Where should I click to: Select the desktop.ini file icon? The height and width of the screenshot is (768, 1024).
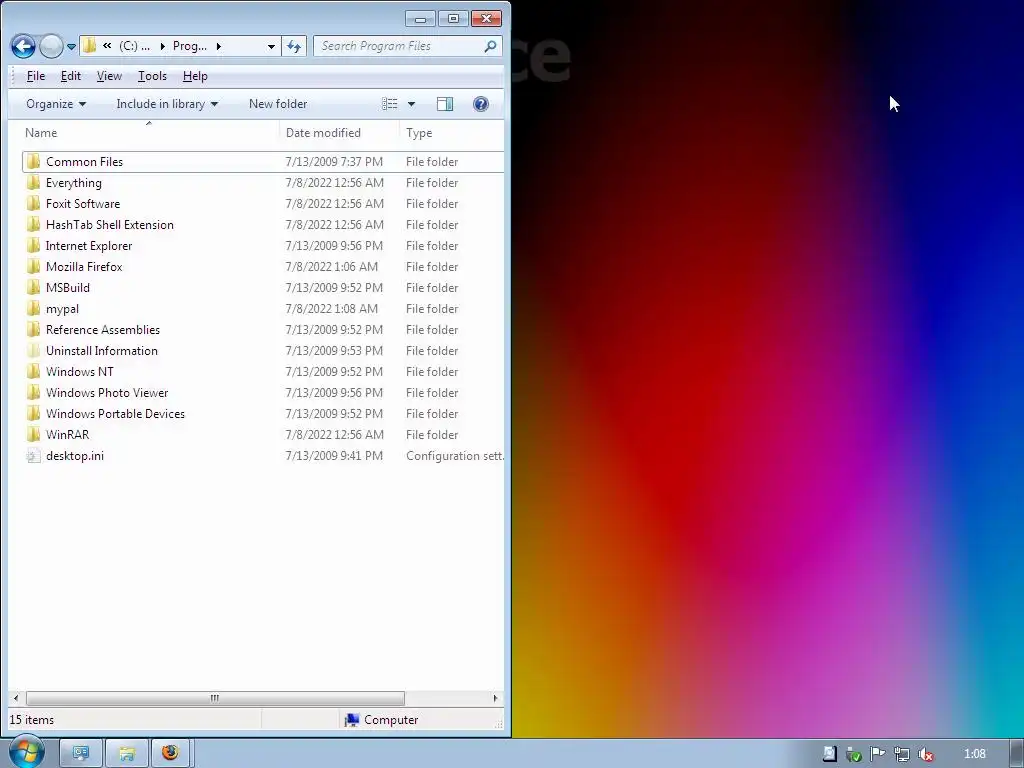(x=33, y=456)
